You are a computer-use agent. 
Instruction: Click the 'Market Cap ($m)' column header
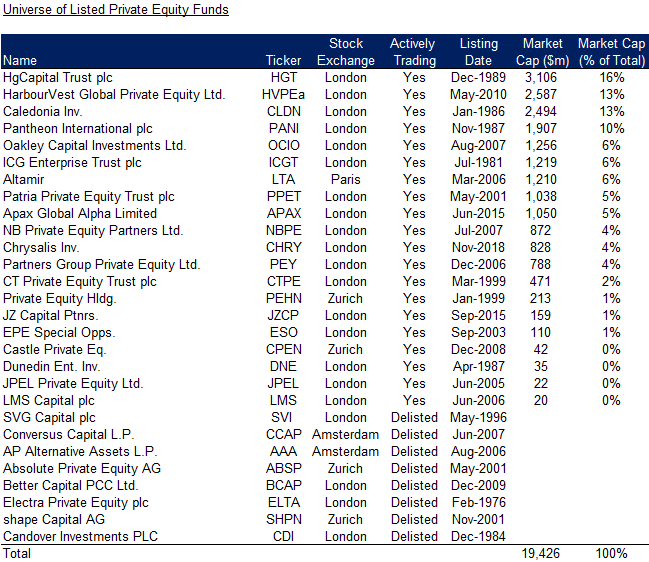[542, 52]
